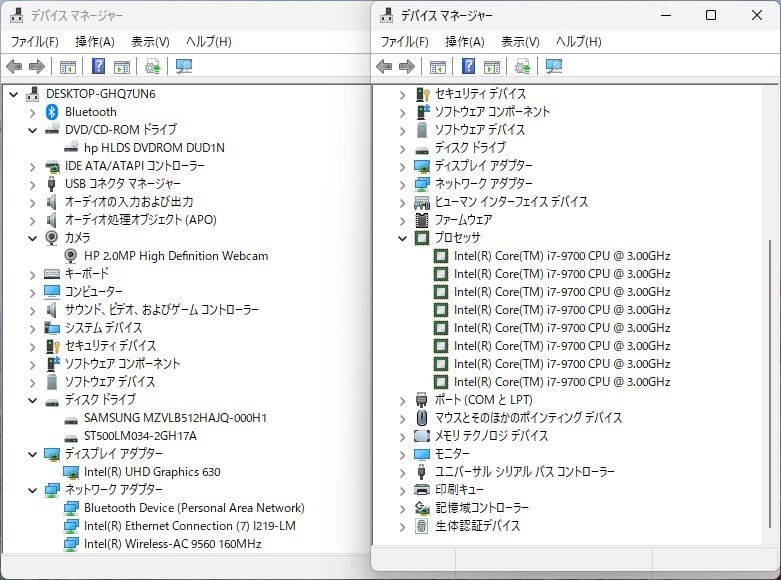Click Update driver icon in left window toolbar

pyautogui.click(x=152, y=66)
